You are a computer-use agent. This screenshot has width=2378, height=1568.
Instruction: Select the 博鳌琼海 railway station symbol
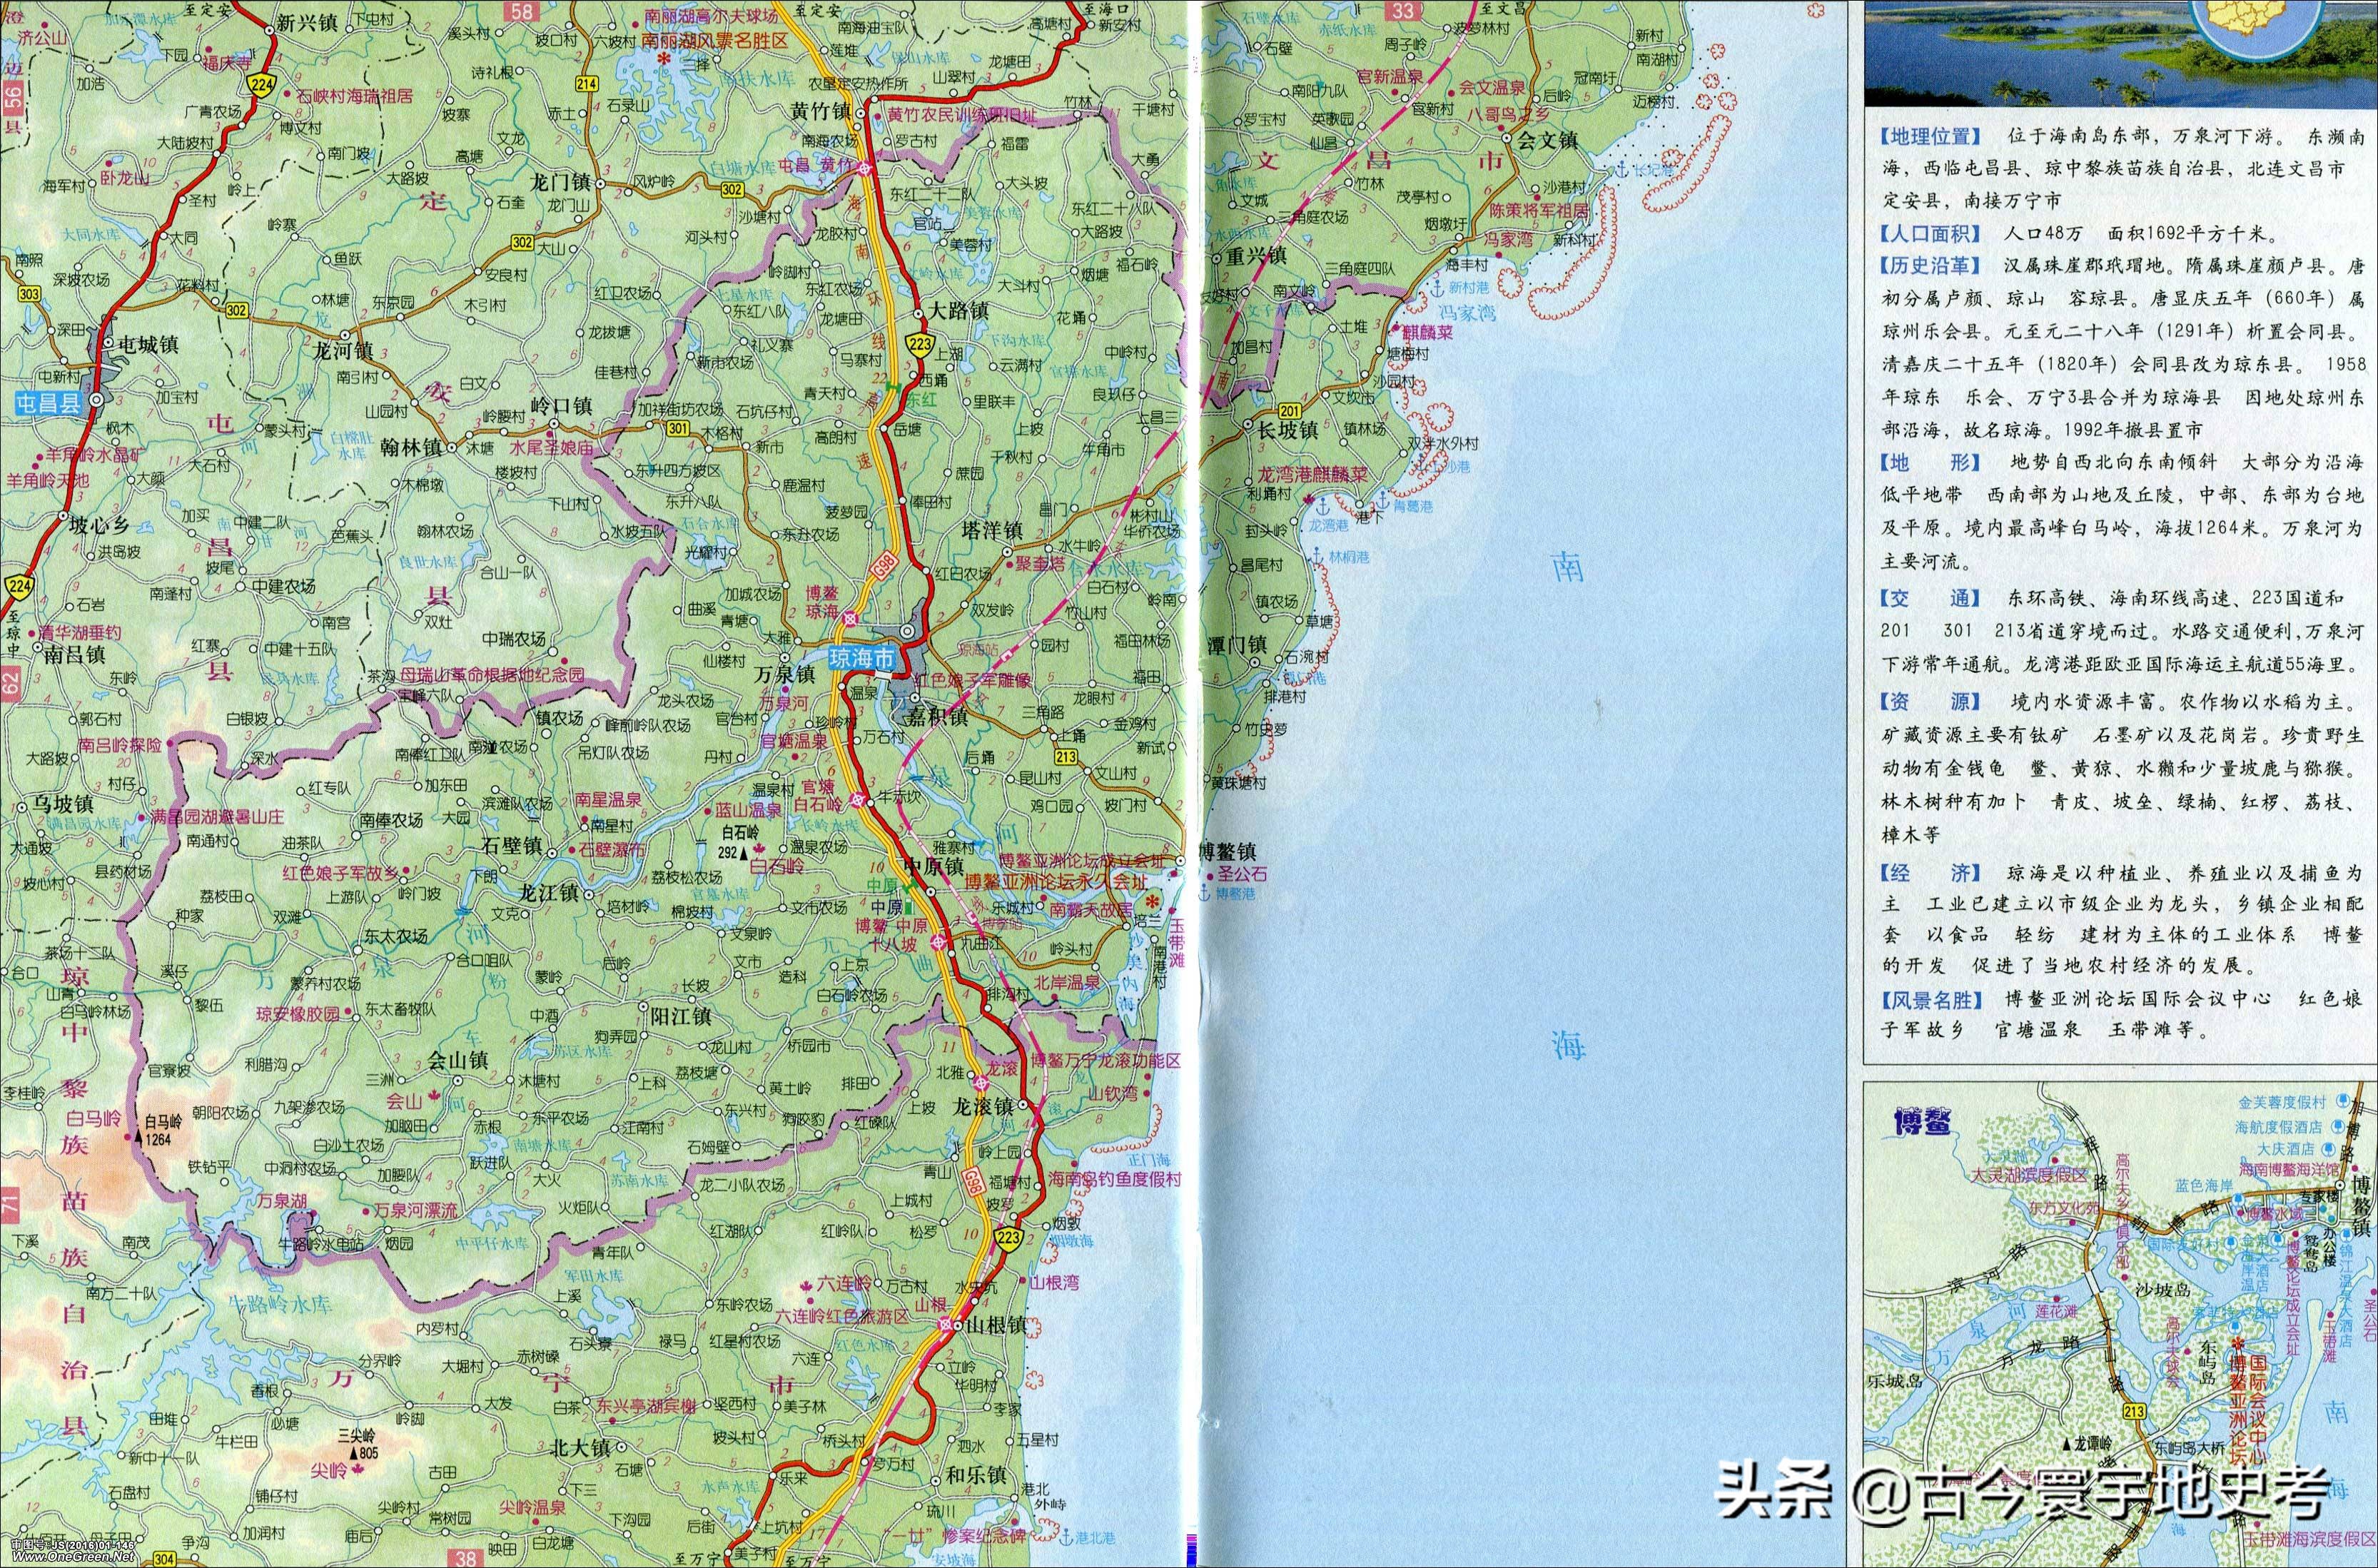click(850, 618)
